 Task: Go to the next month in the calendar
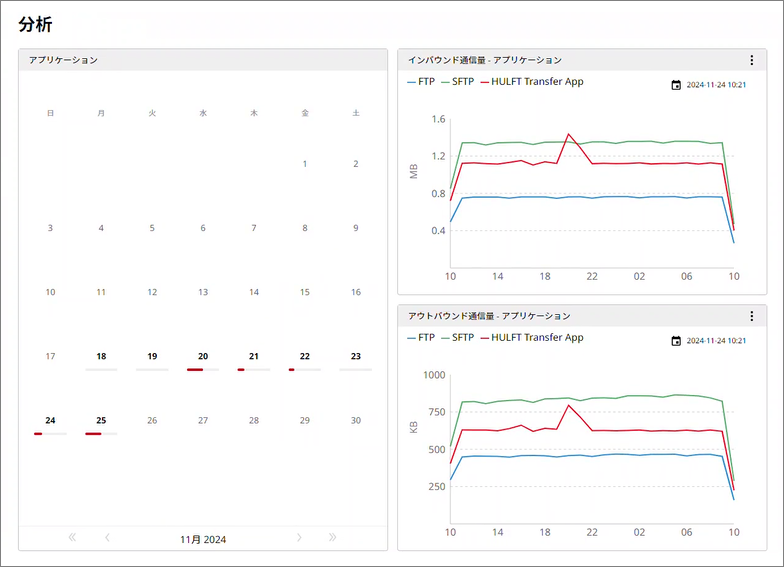(298, 538)
